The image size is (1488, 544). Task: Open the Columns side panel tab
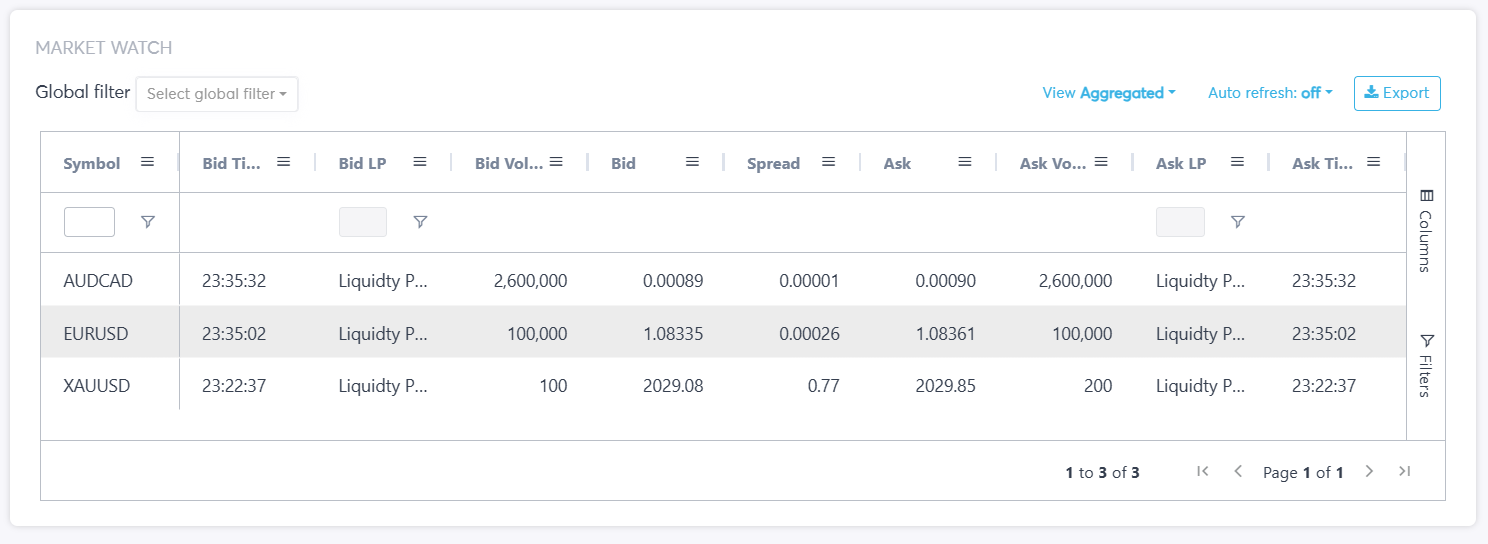tap(1426, 230)
